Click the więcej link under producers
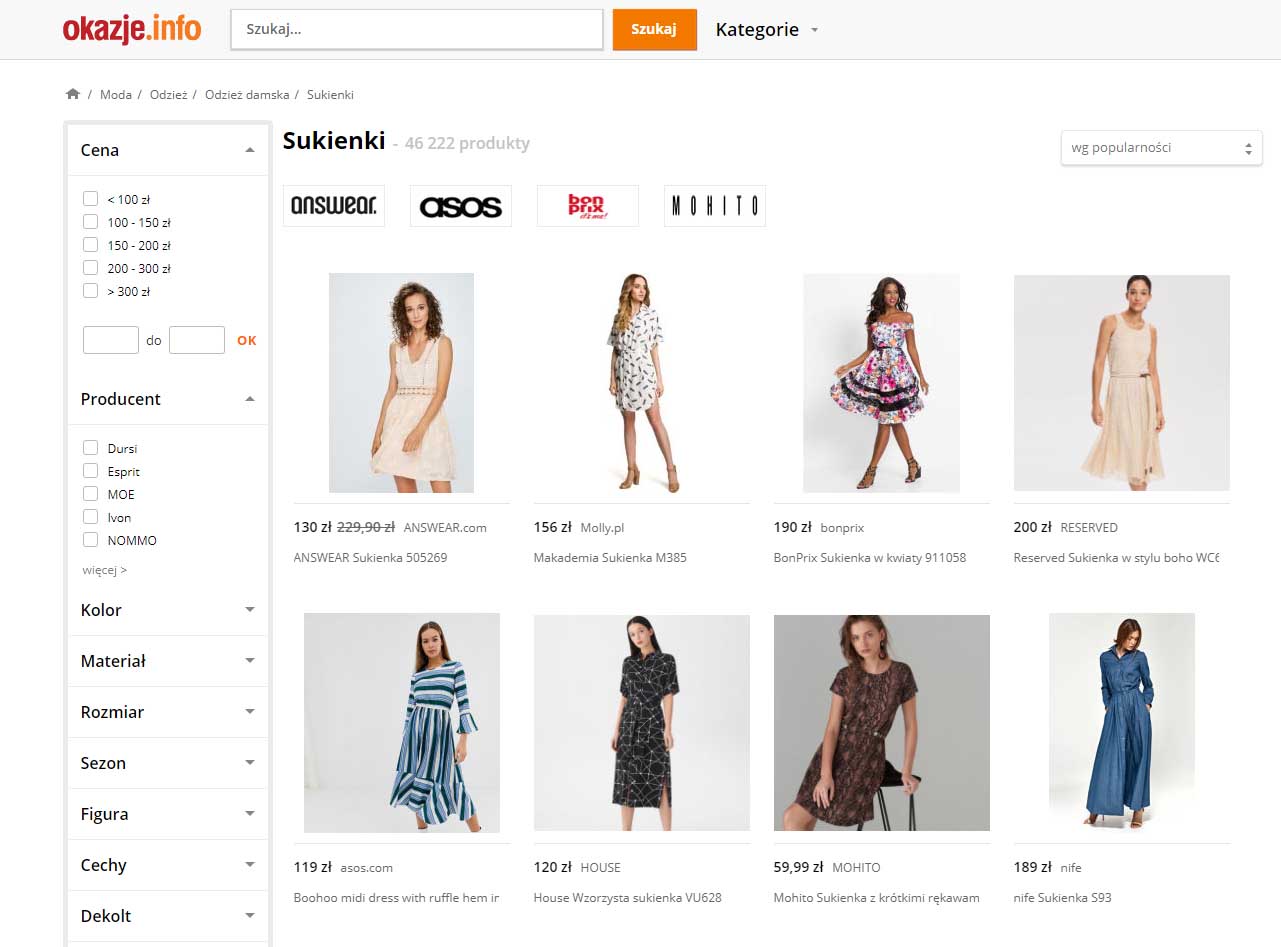The width and height of the screenshot is (1281, 947). point(104,570)
